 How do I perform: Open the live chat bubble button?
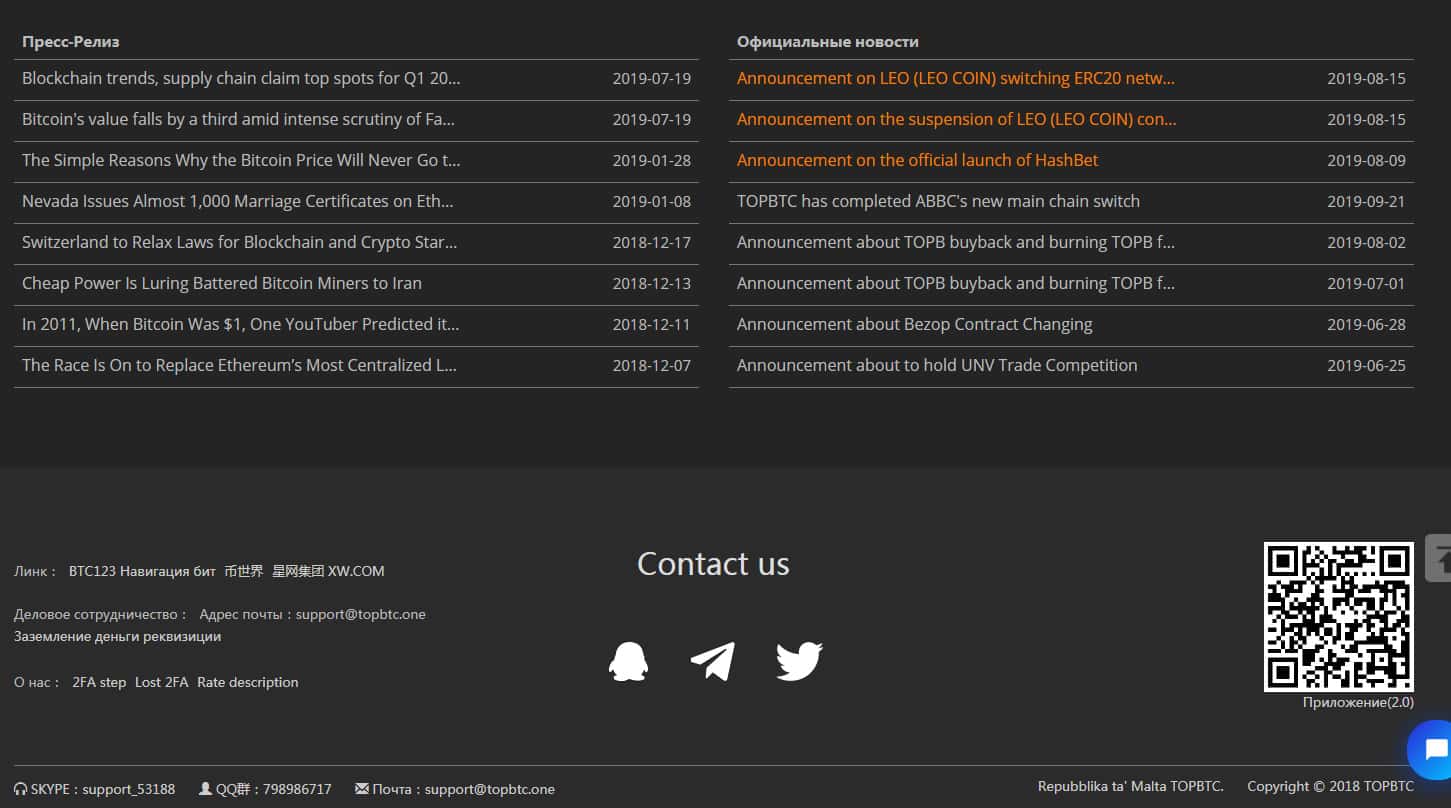[x=1434, y=749]
